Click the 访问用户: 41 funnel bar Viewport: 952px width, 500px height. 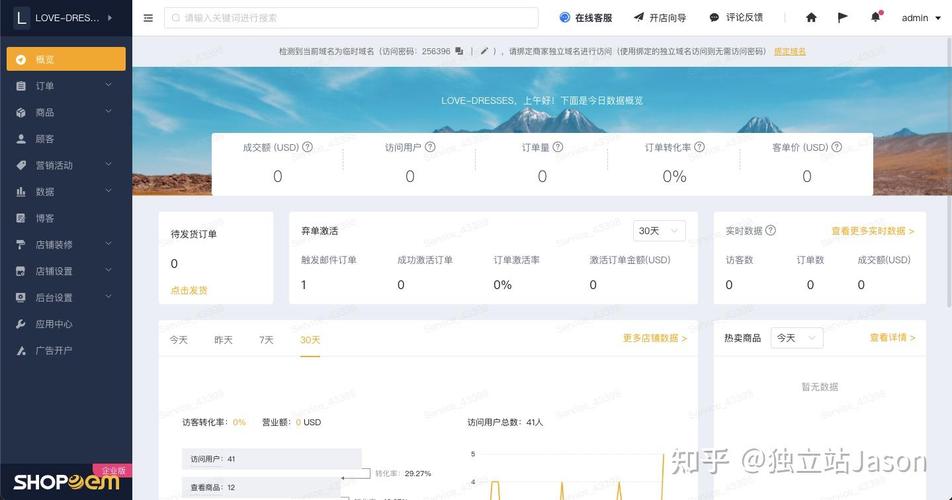pyautogui.click(x=271, y=459)
